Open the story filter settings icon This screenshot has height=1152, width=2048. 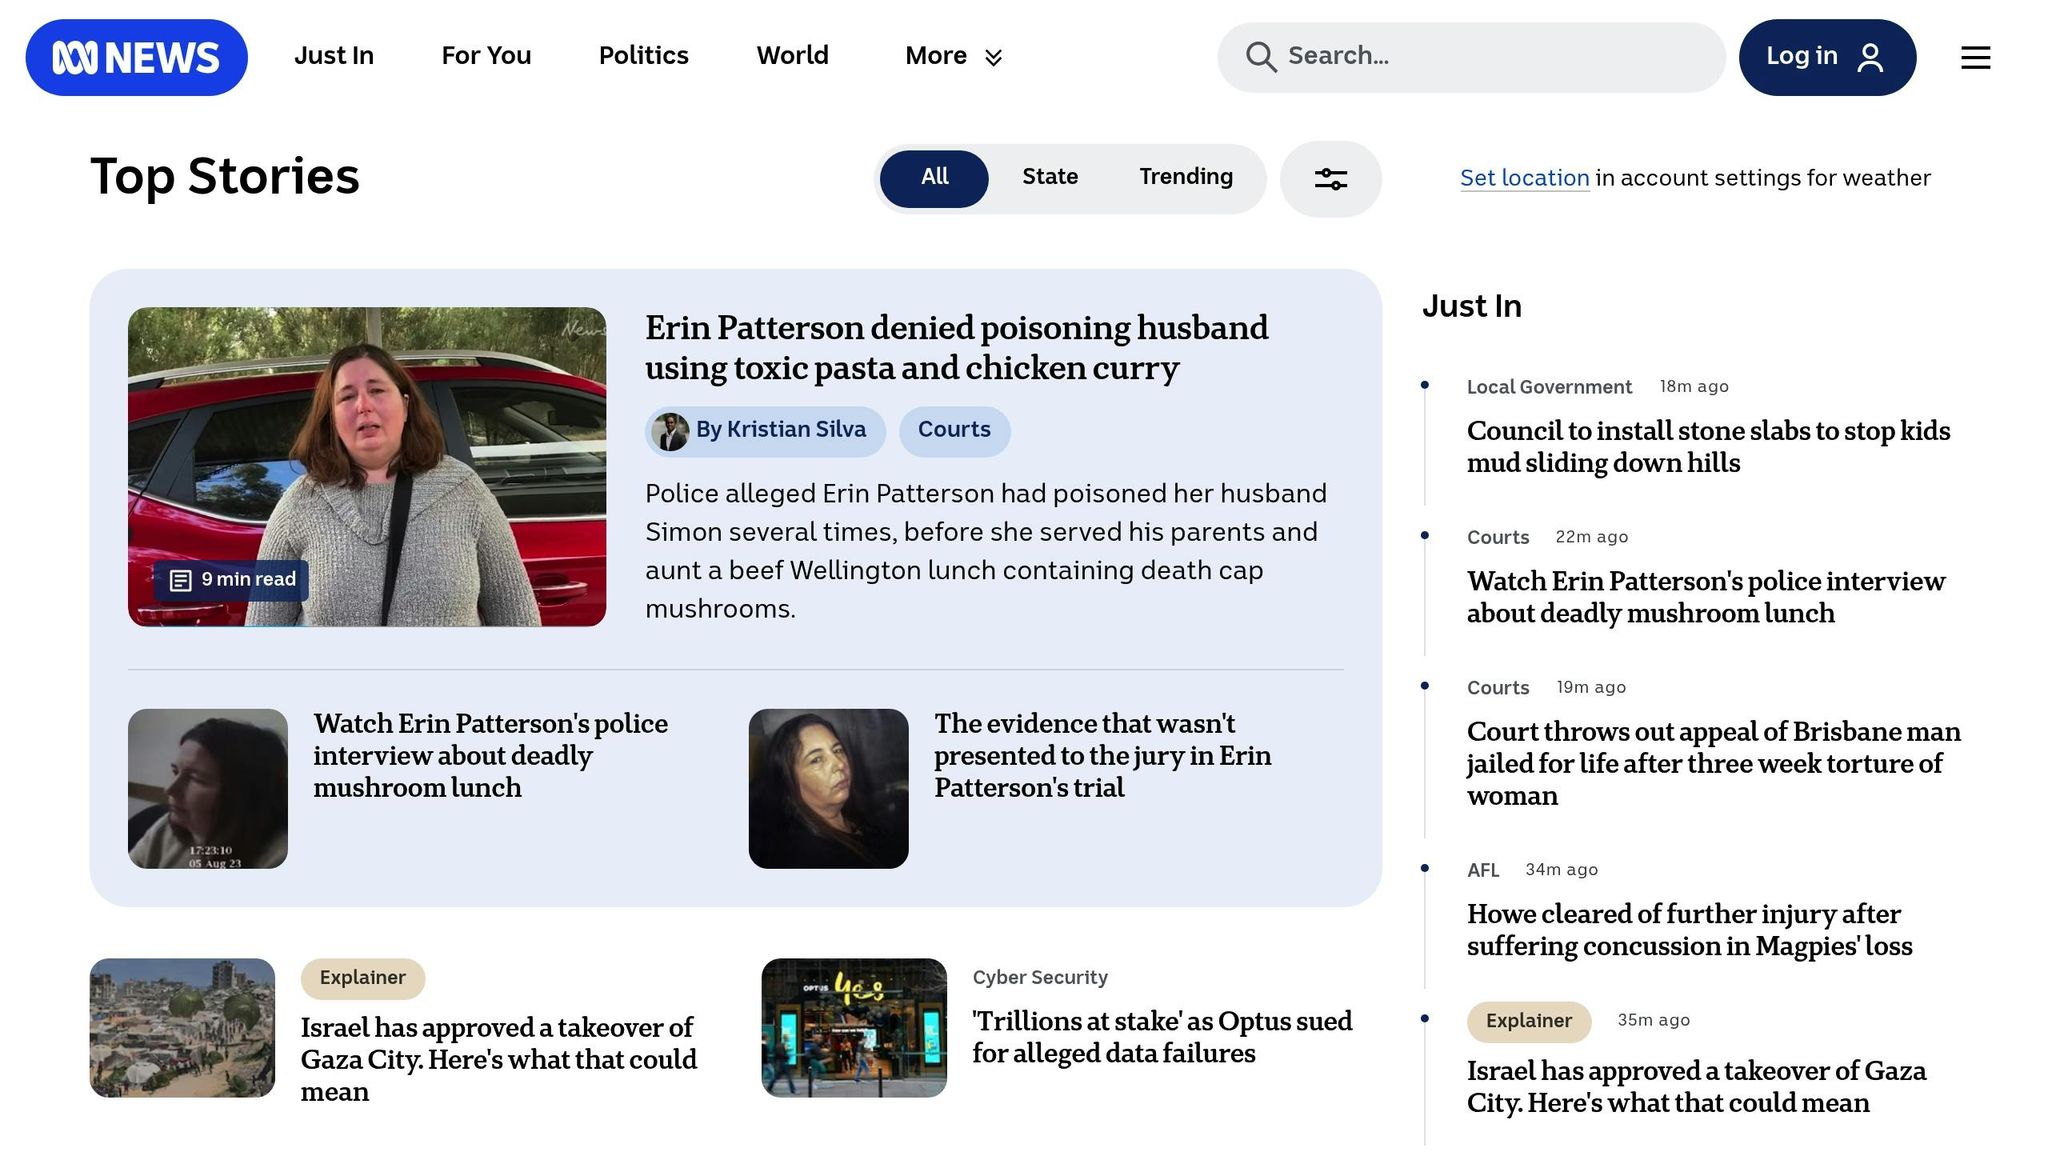pyautogui.click(x=1331, y=179)
